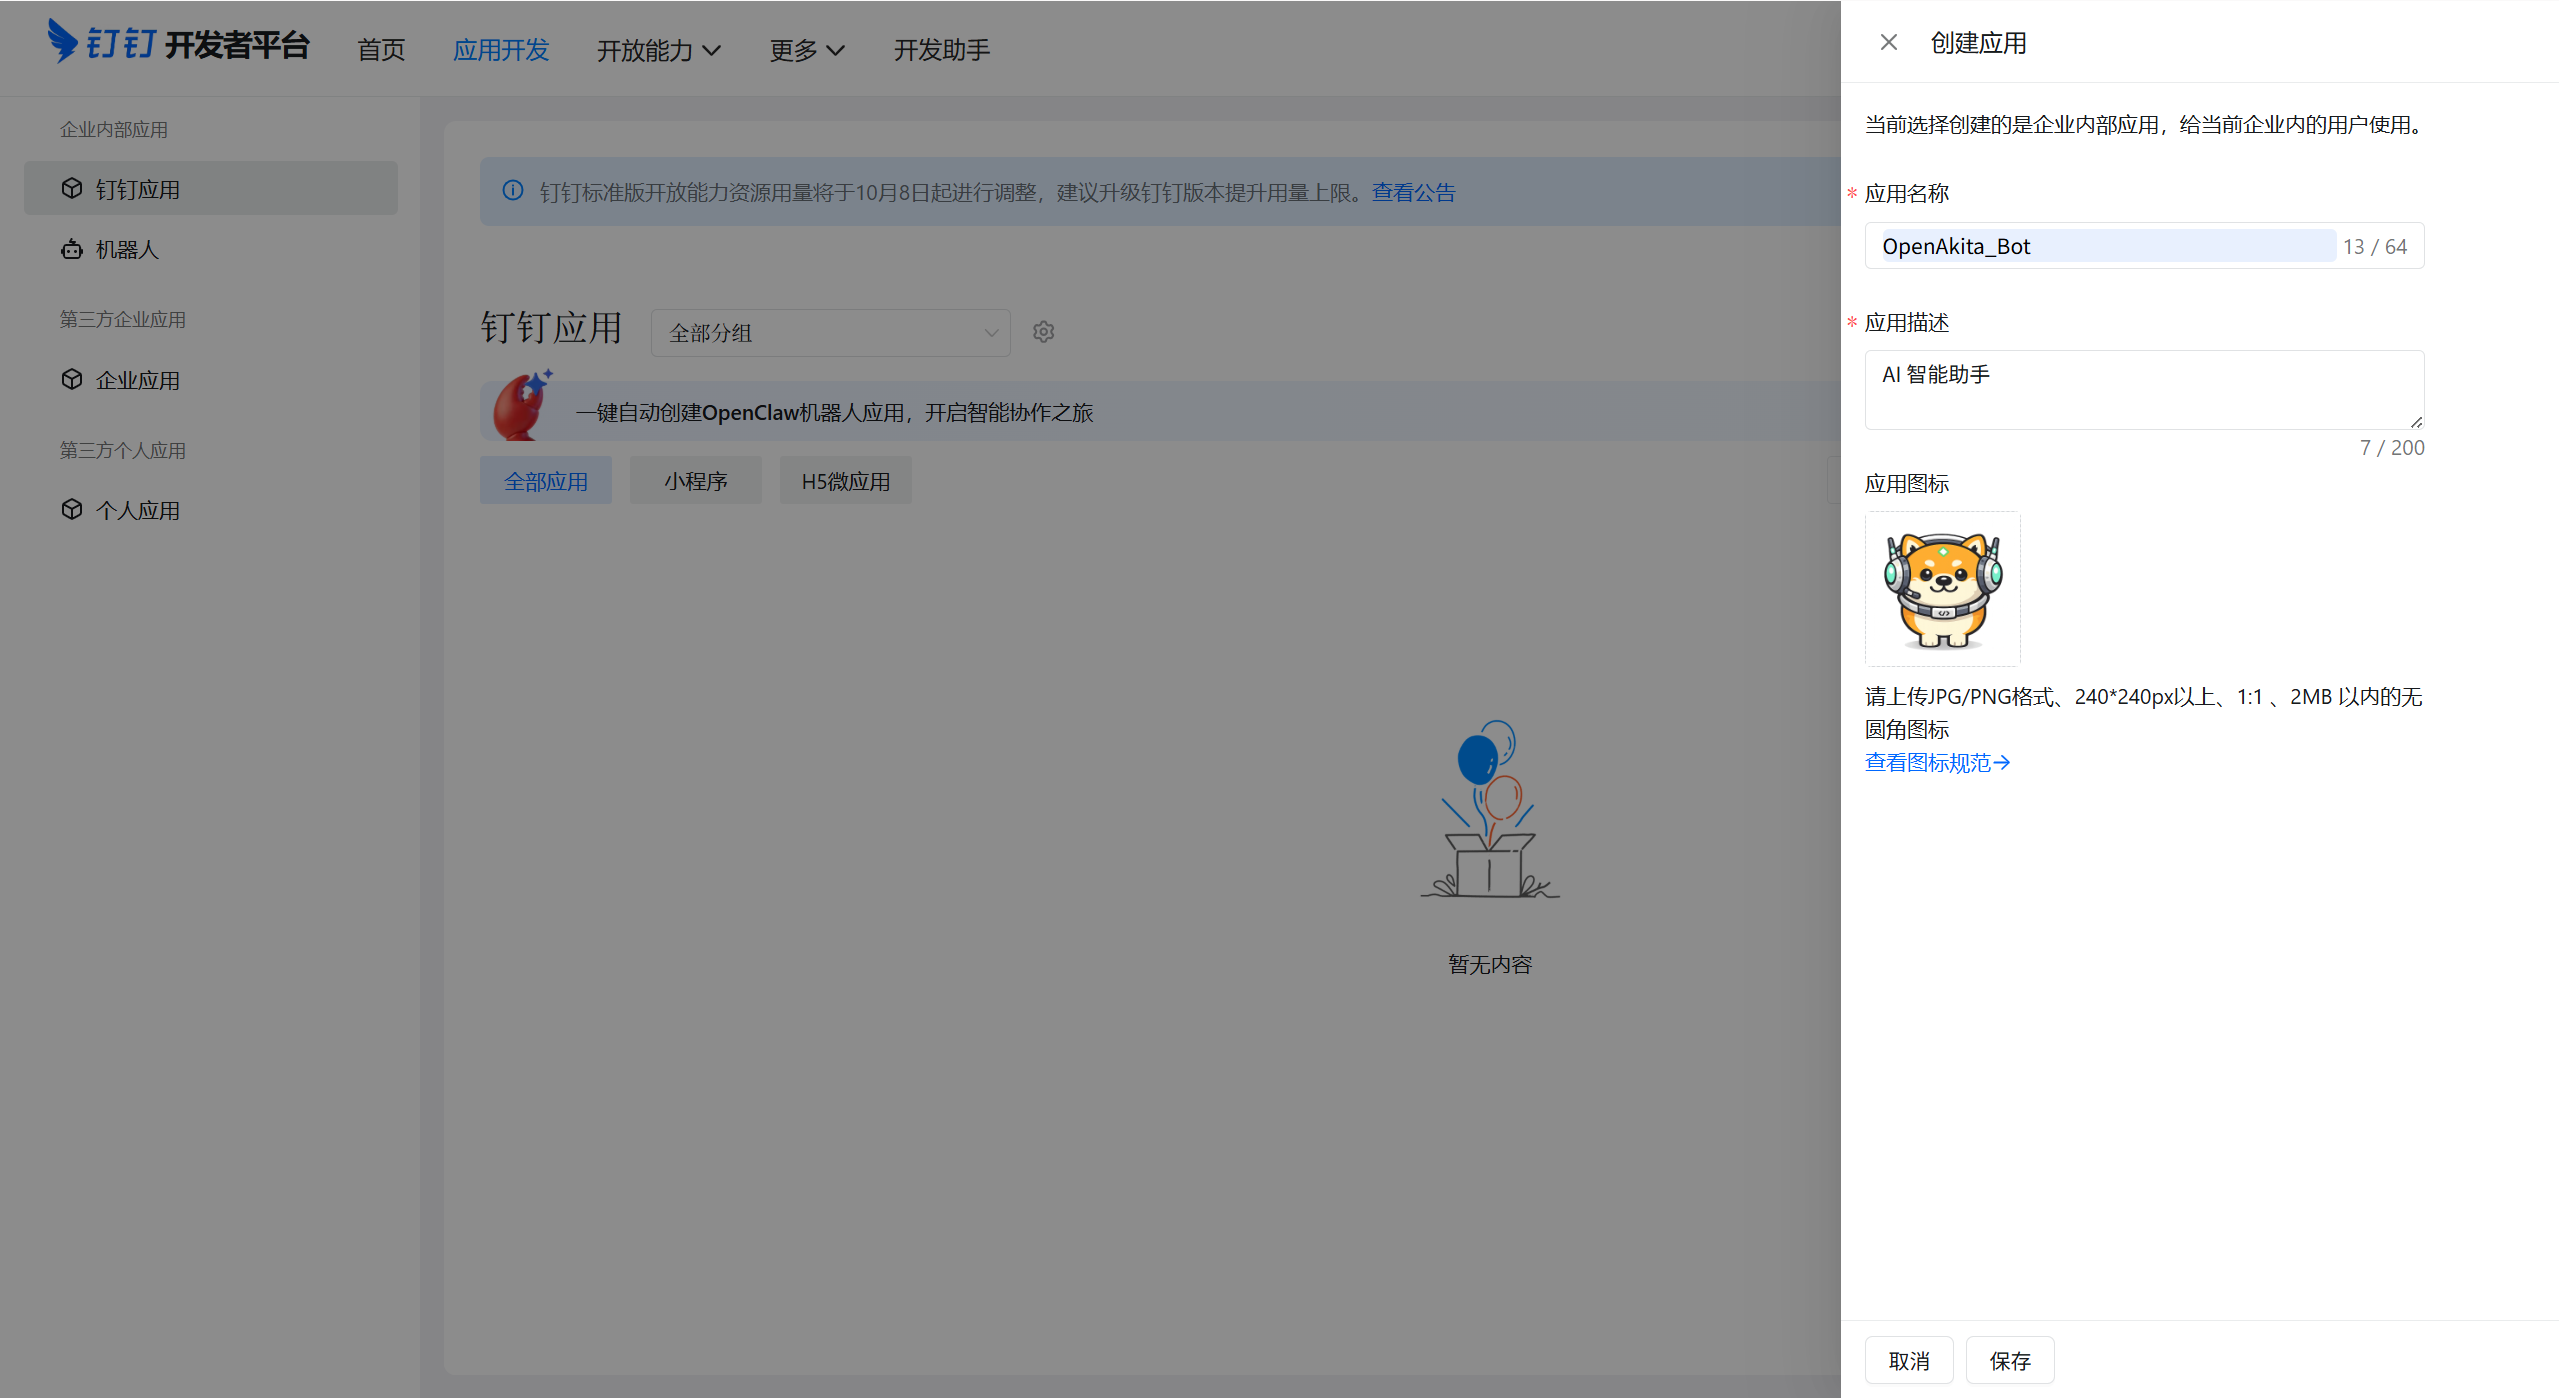Switch to the 全部应用 tab
2559x1398 pixels.
point(546,481)
